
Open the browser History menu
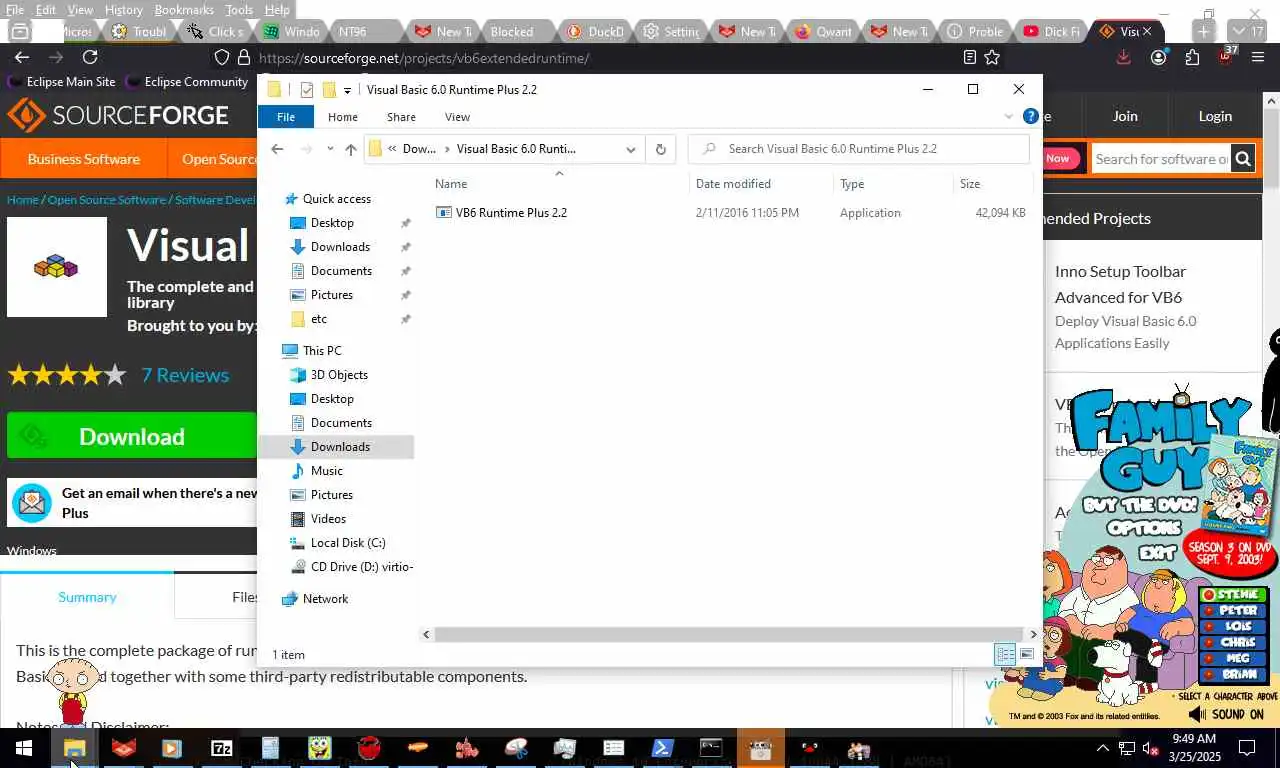tap(124, 9)
